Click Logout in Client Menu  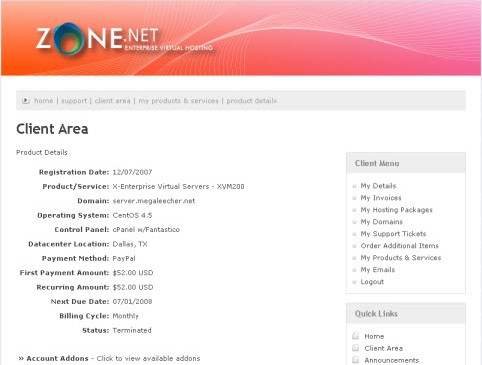point(372,282)
